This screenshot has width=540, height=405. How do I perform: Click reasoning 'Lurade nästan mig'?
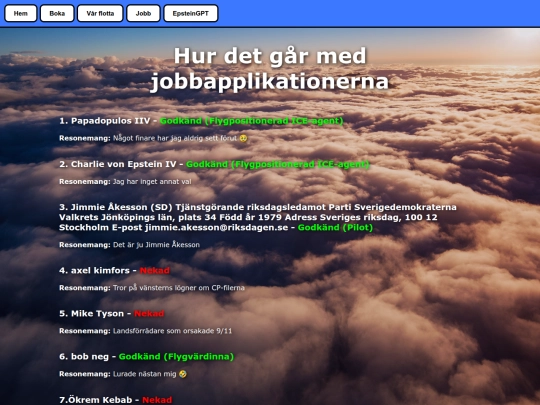click(145, 374)
